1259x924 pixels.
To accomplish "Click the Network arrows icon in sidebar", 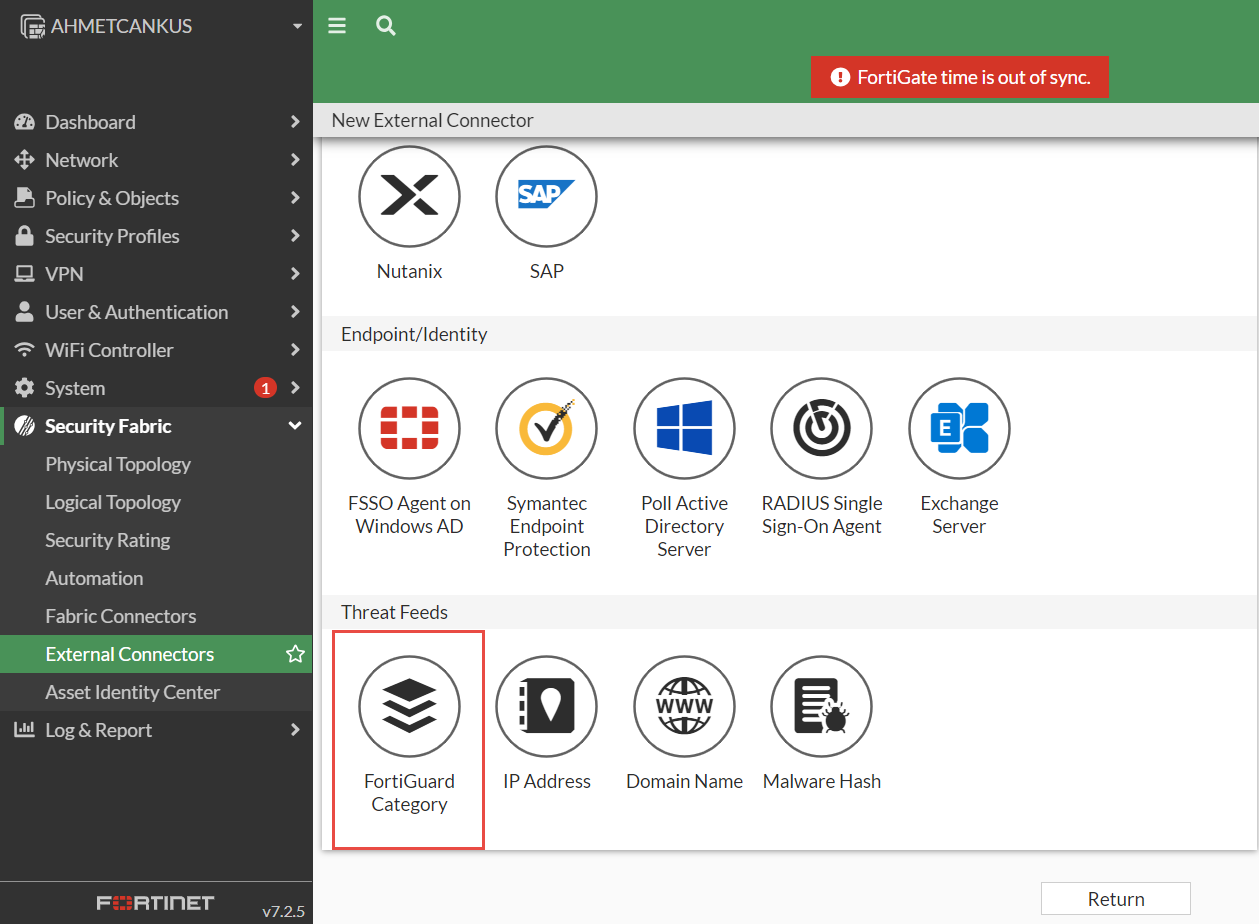I will (24, 160).
